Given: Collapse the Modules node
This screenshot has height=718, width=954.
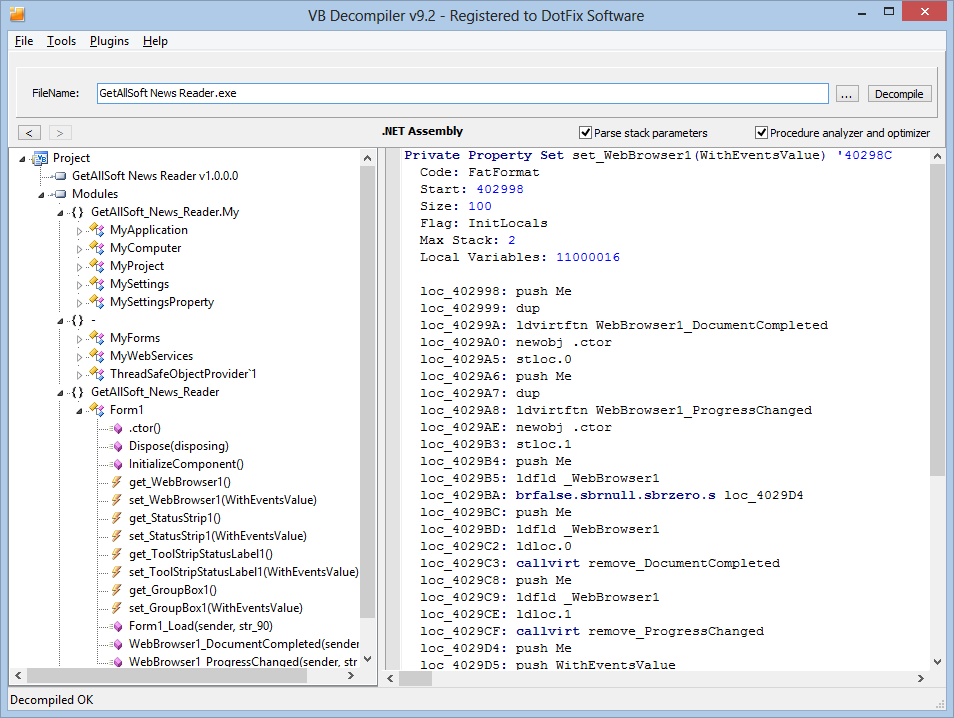Looking at the screenshot, I should [41, 195].
